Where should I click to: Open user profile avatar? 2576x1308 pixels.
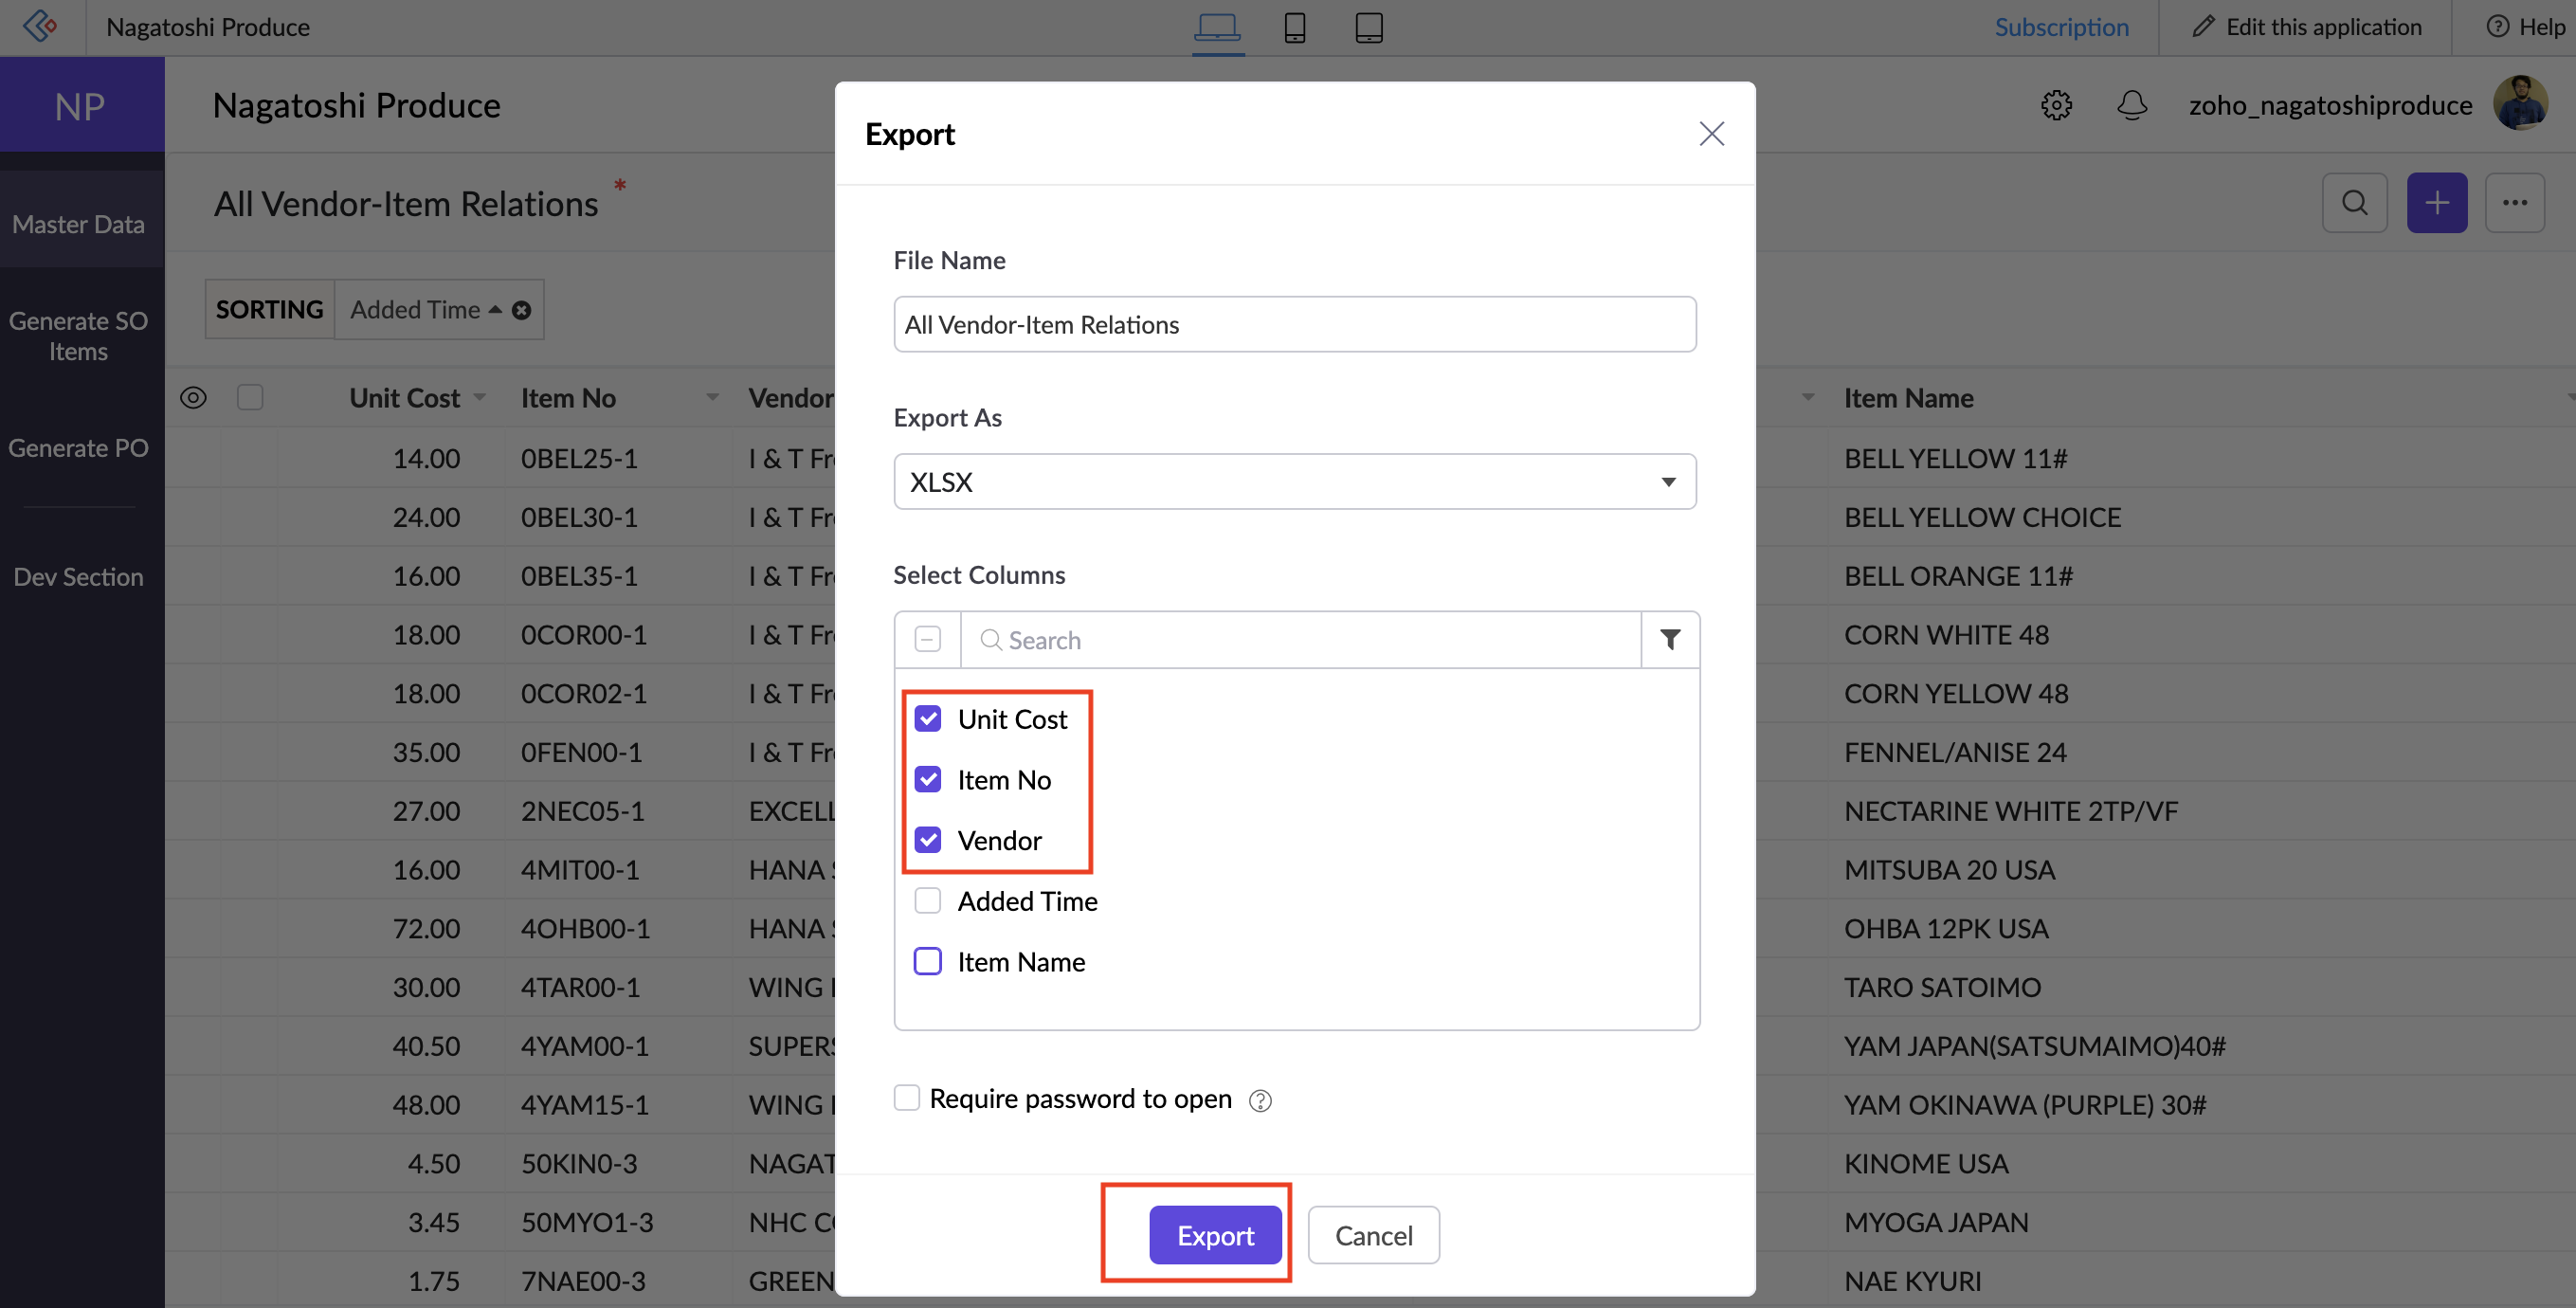click(x=2519, y=103)
